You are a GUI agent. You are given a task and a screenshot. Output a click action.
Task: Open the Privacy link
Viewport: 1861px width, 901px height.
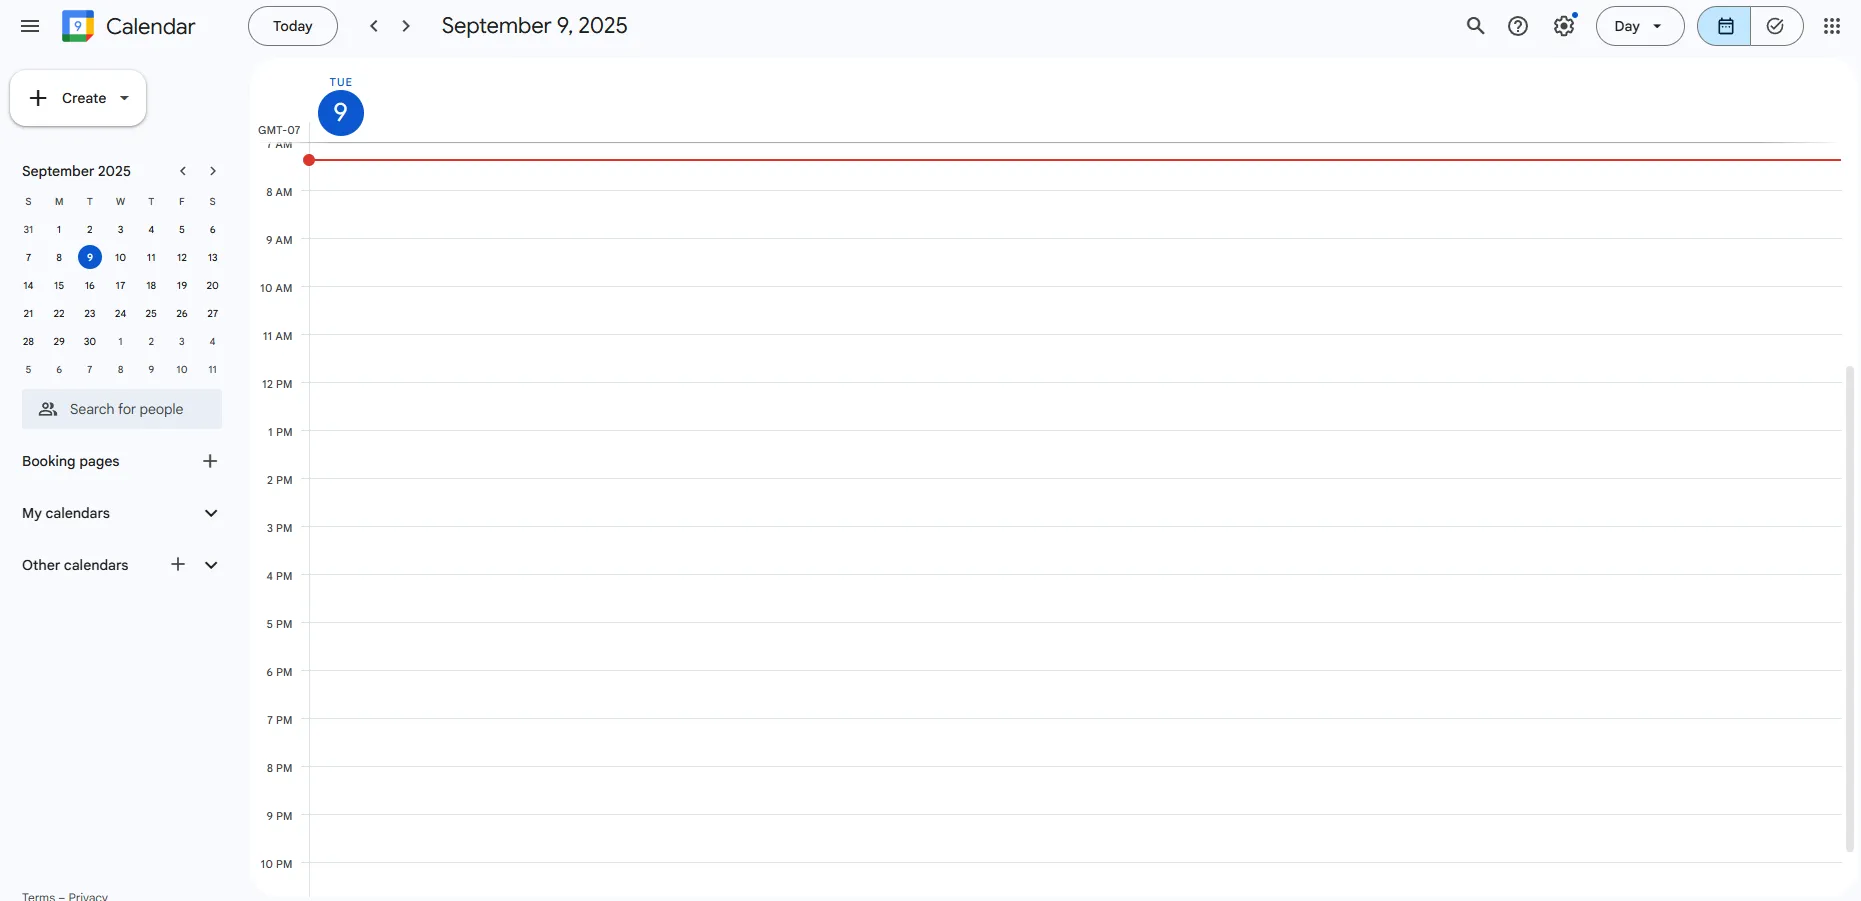point(87,896)
